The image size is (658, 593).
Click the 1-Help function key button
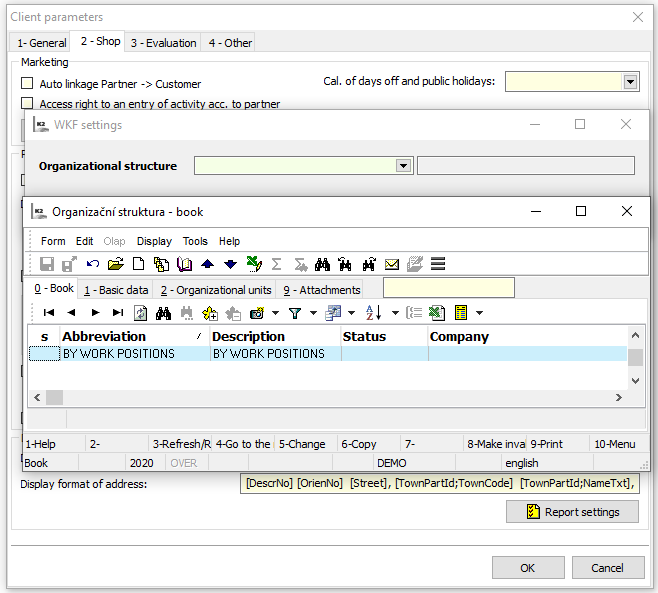54,444
